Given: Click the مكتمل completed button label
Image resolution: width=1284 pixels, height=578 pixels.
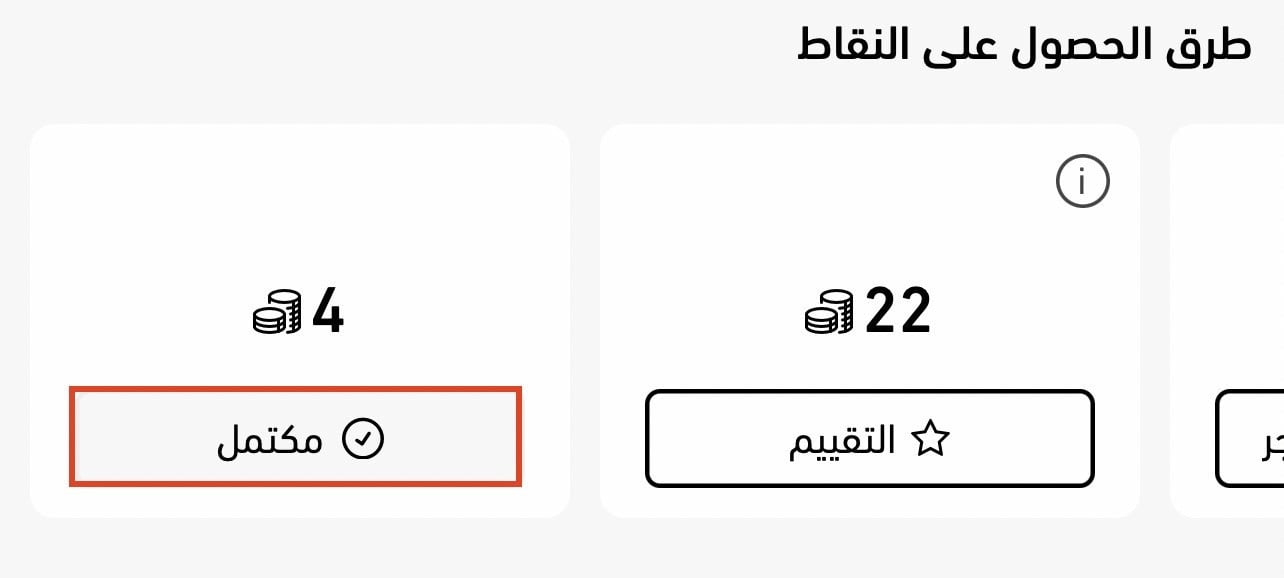Looking at the screenshot, I should coord(270,440).
